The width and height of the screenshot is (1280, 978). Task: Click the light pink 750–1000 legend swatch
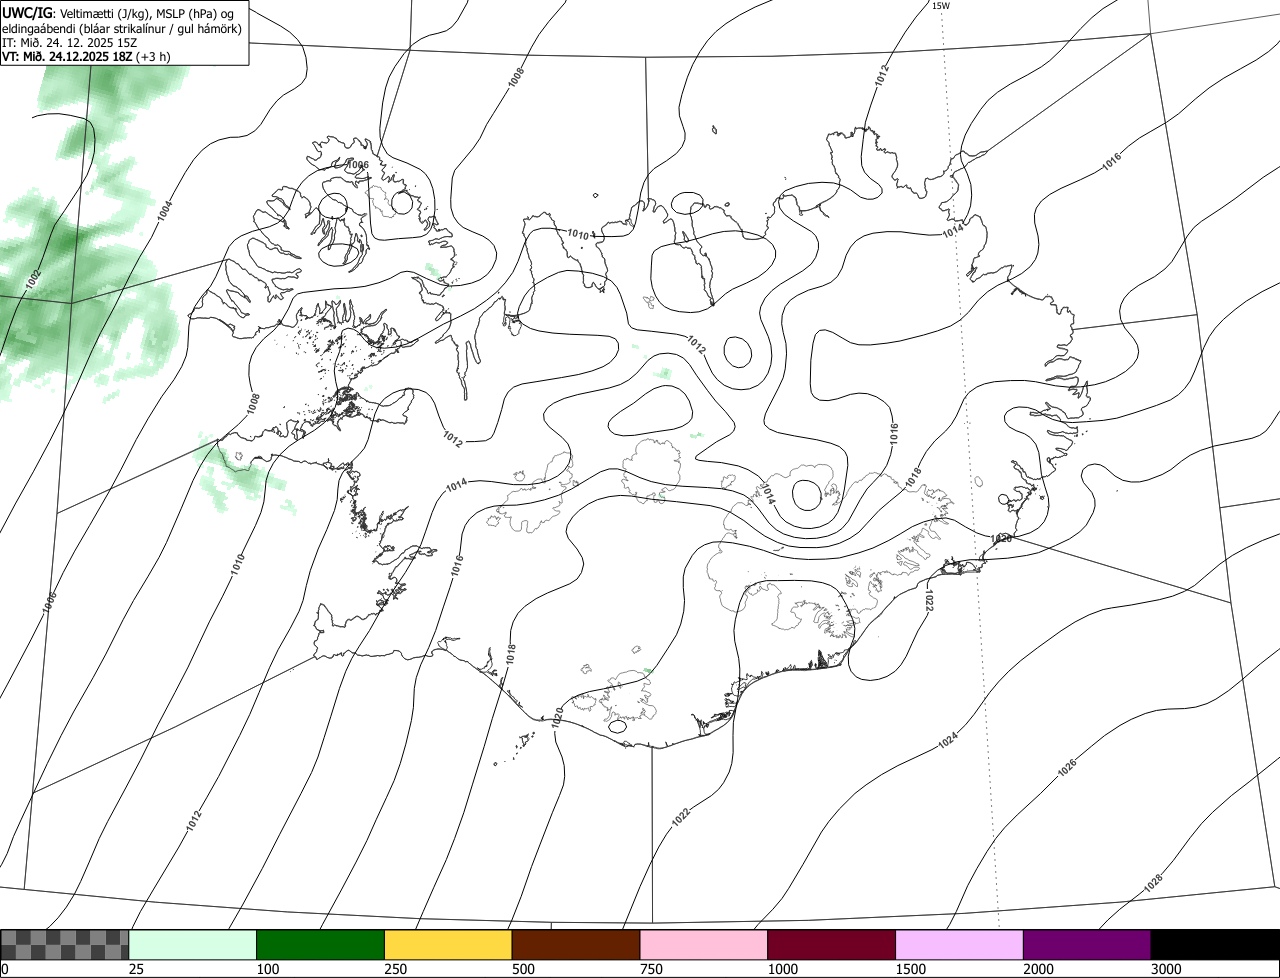[704, 944]
